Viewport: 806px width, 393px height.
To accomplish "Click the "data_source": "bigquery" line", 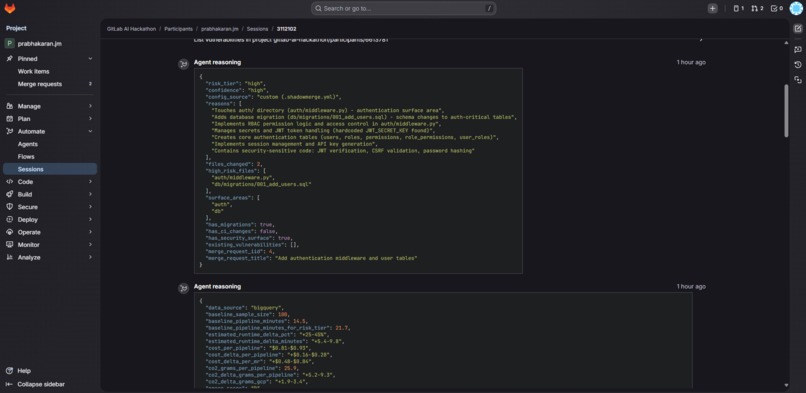I will coord(244,308).
